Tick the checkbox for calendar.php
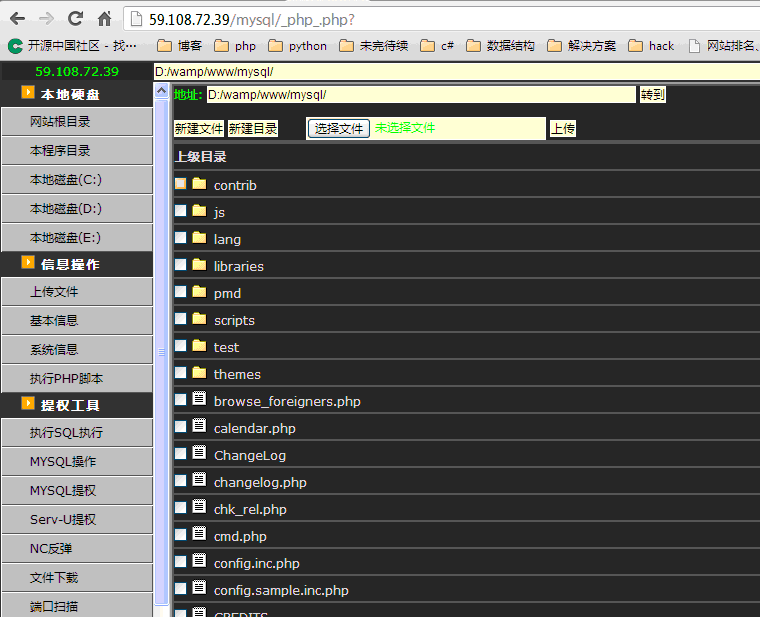 181,427
